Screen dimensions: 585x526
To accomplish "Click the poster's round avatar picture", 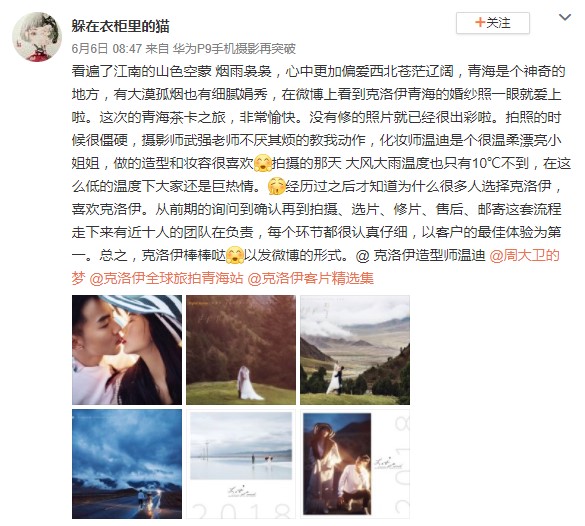I will tap(37, 37).
